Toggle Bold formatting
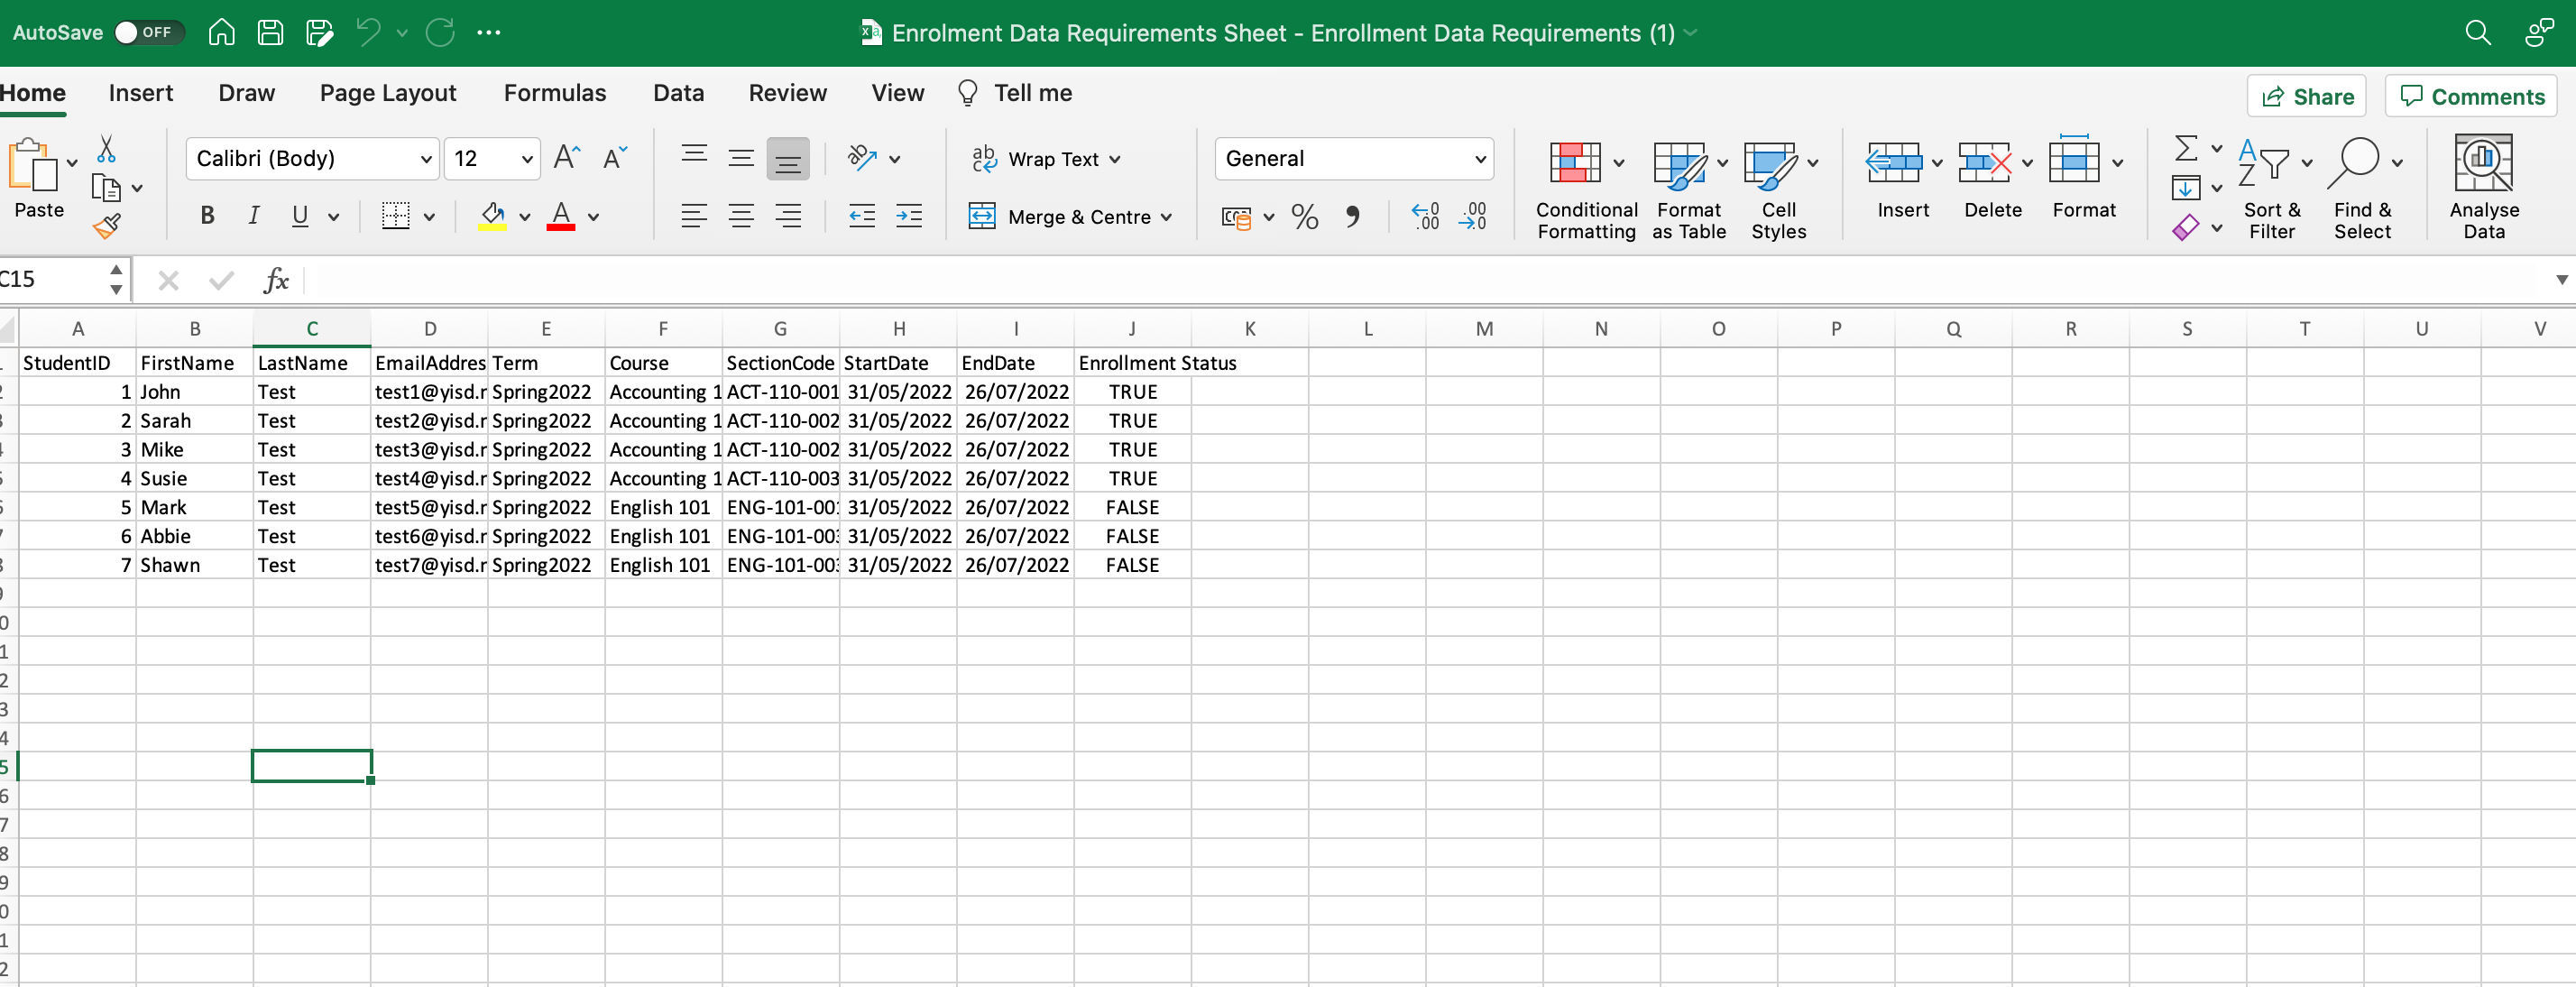The height and width of the screenshot is (987, 2576). point(207,216)
